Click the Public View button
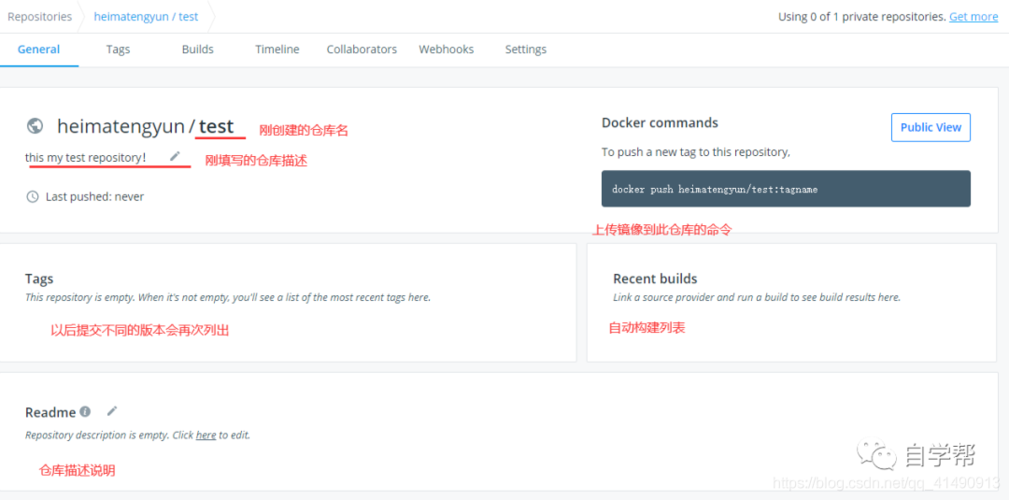The height and width of the screenshot is (500, 1009). [x=930, y=127]
